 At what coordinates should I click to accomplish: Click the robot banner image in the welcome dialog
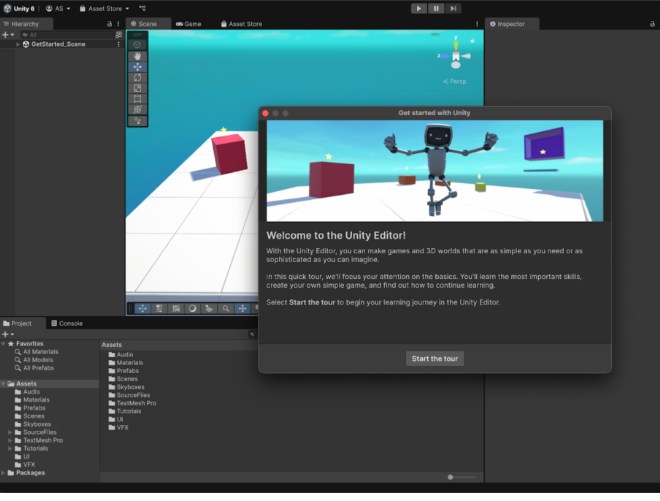(435, 171)
